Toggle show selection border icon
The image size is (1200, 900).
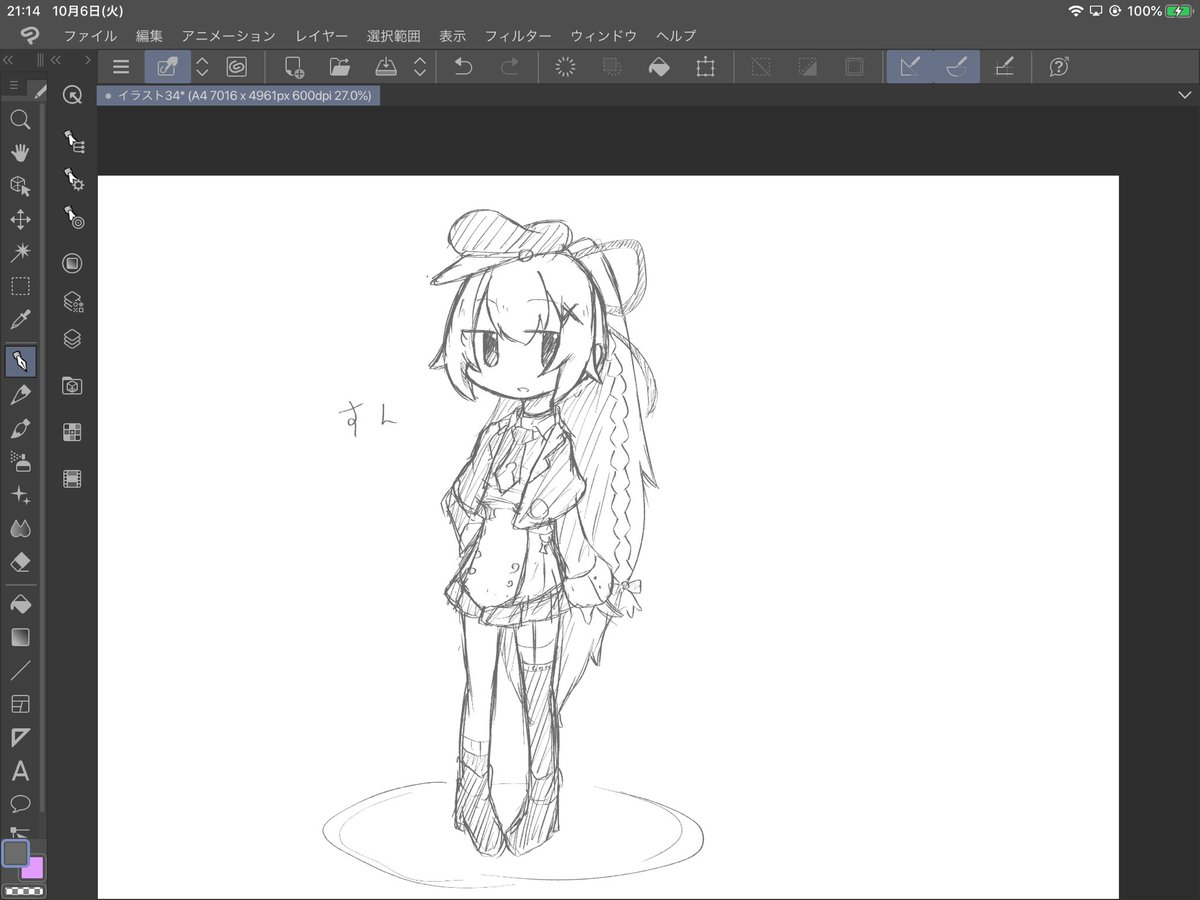coord(854,67)
